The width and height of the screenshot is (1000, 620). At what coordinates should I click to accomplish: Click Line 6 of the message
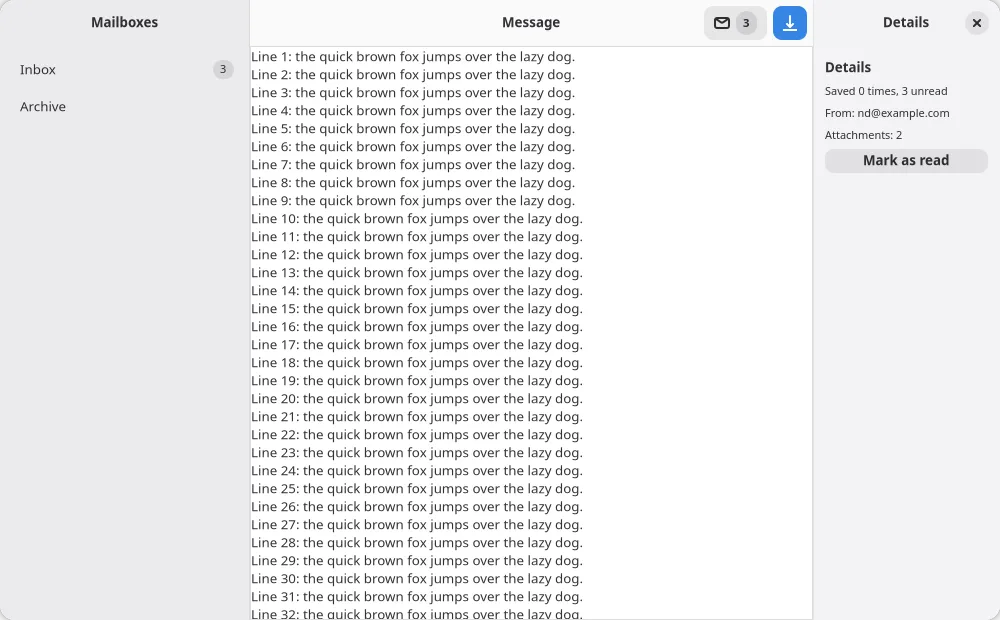click(x=413, y=147)
